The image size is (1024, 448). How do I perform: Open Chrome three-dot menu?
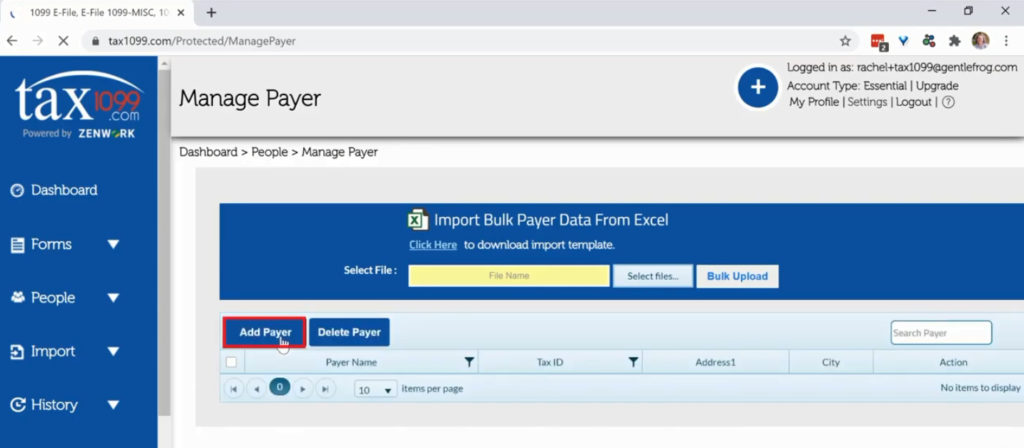(x=1006, y=41)
